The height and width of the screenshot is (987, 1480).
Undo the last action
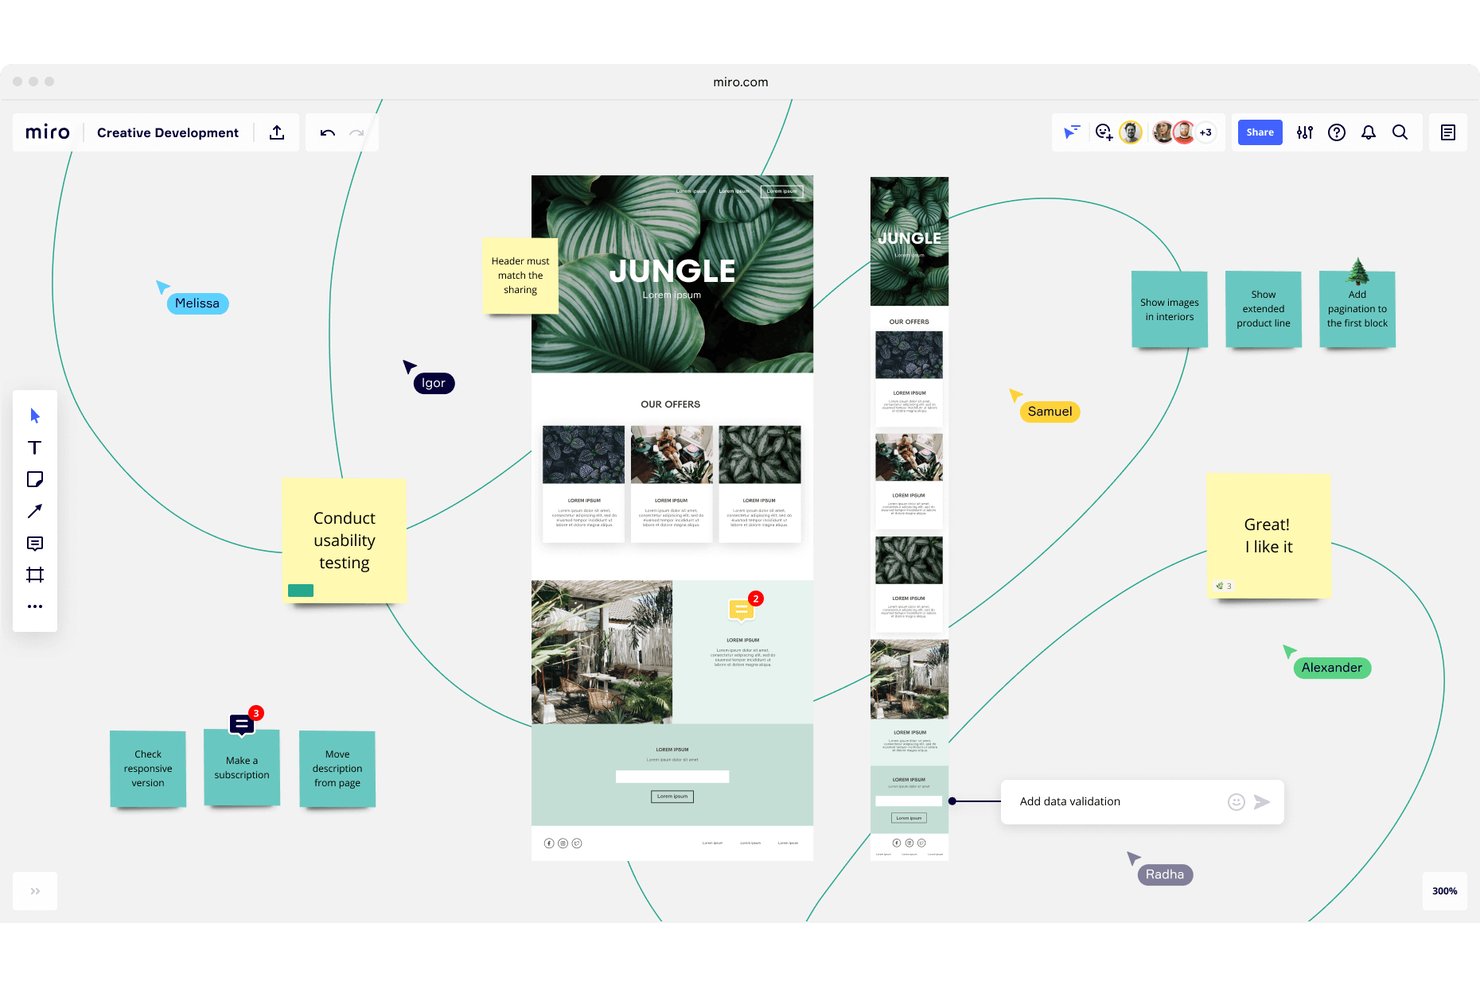click(327, 132)
